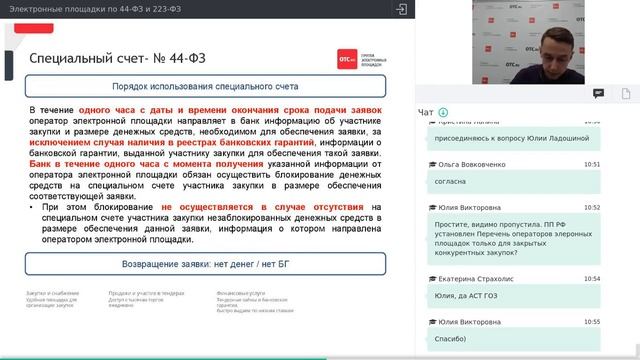Click the red tab marker above the slide
The height and width of the screenshot is (360, 640).
[34, 28]
